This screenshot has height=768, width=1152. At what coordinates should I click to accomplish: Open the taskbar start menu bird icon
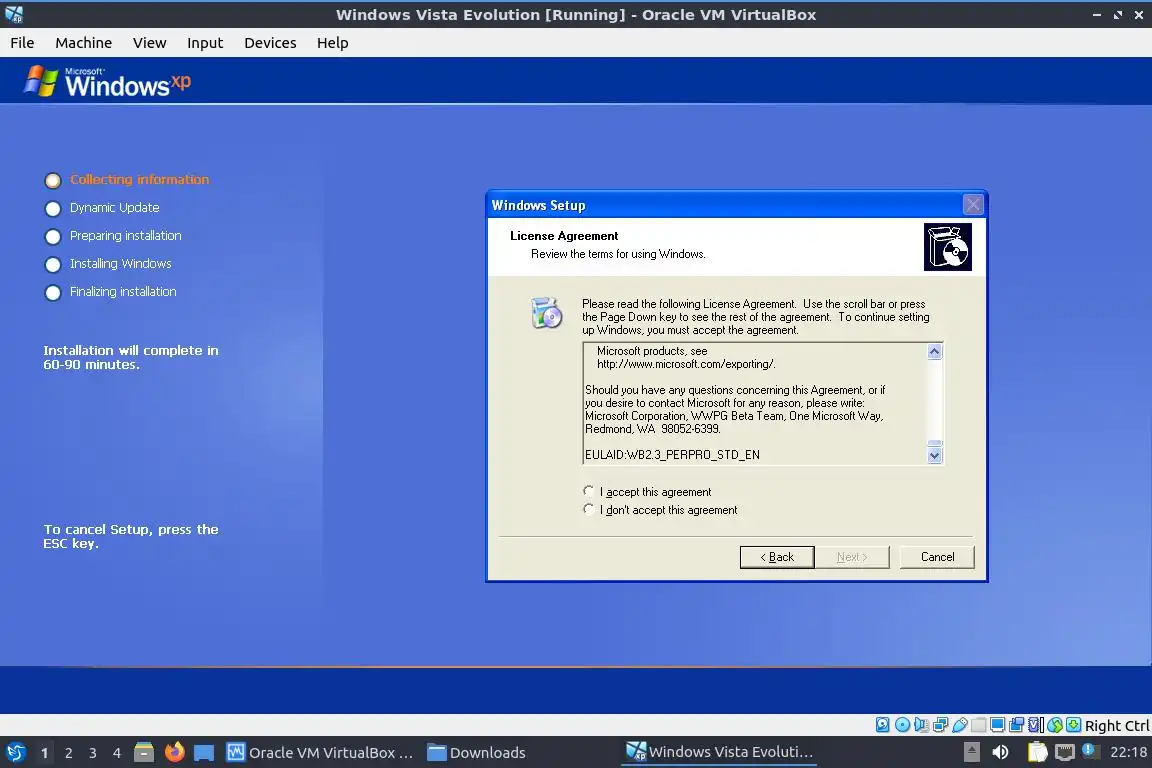pos(16,752)
